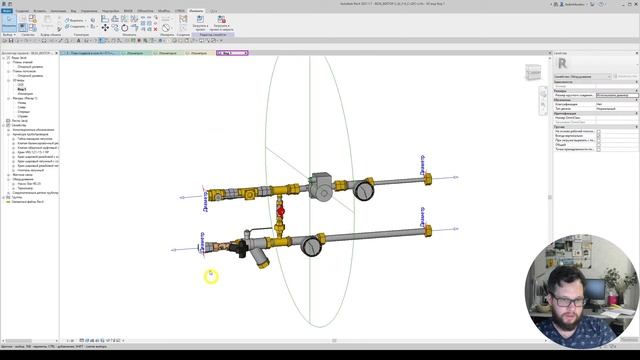The width and height of the screenshot is (640, 360).
Task: Click the Join geometry (Соединить) tool
Action: [x=76, y=26]
